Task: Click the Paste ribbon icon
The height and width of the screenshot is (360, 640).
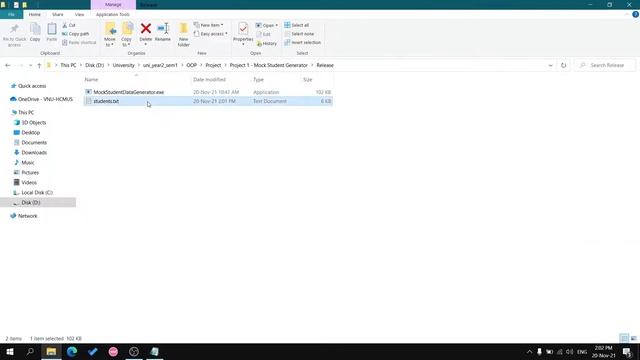Action: 52,32
